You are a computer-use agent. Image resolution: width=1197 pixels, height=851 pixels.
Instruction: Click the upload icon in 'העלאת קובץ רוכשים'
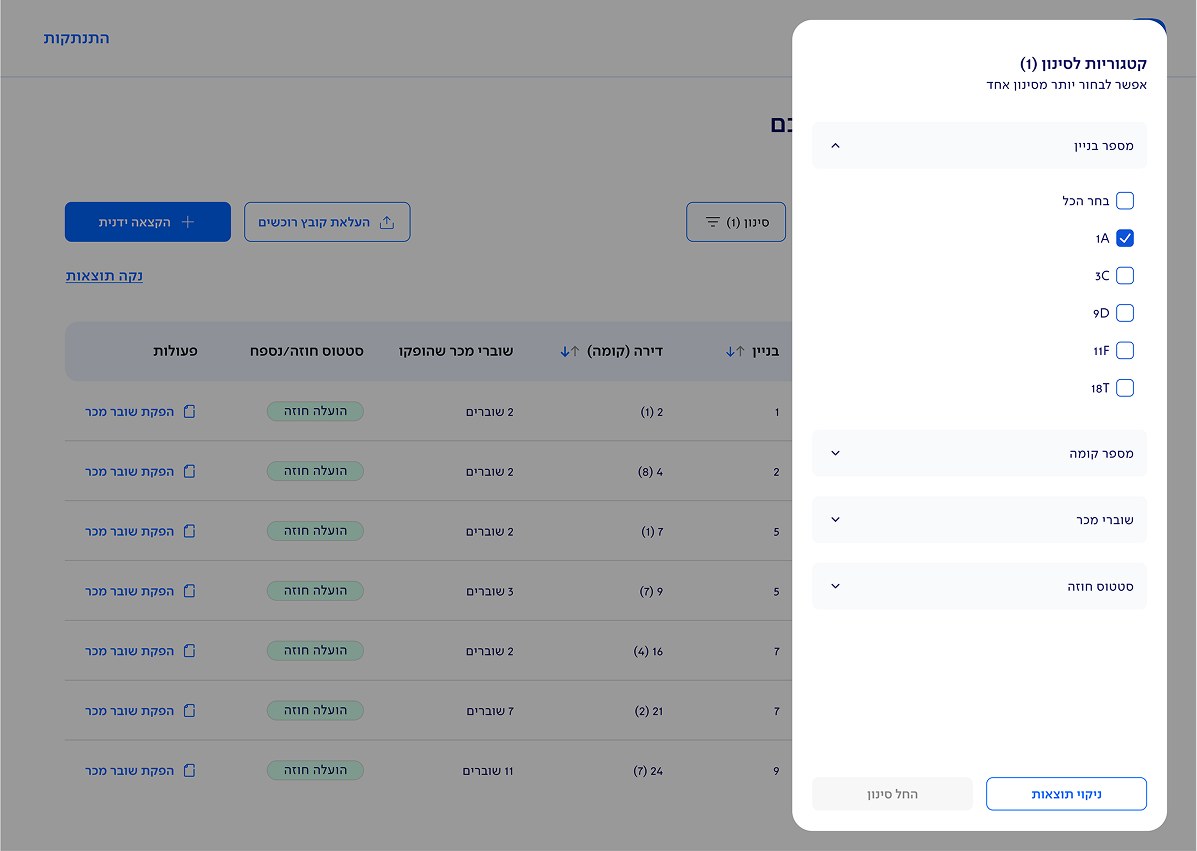(x=387, y=222)
